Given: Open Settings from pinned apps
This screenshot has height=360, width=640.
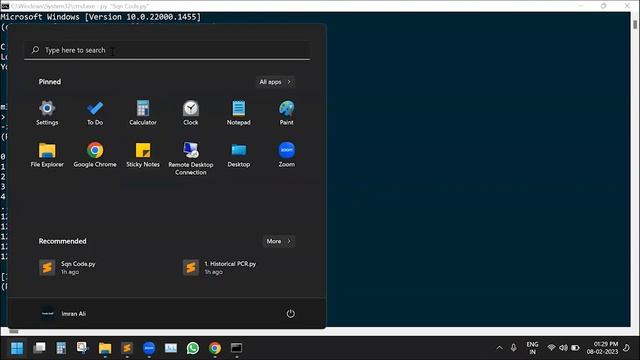Looking at the screenshot, I should [47, 113].
